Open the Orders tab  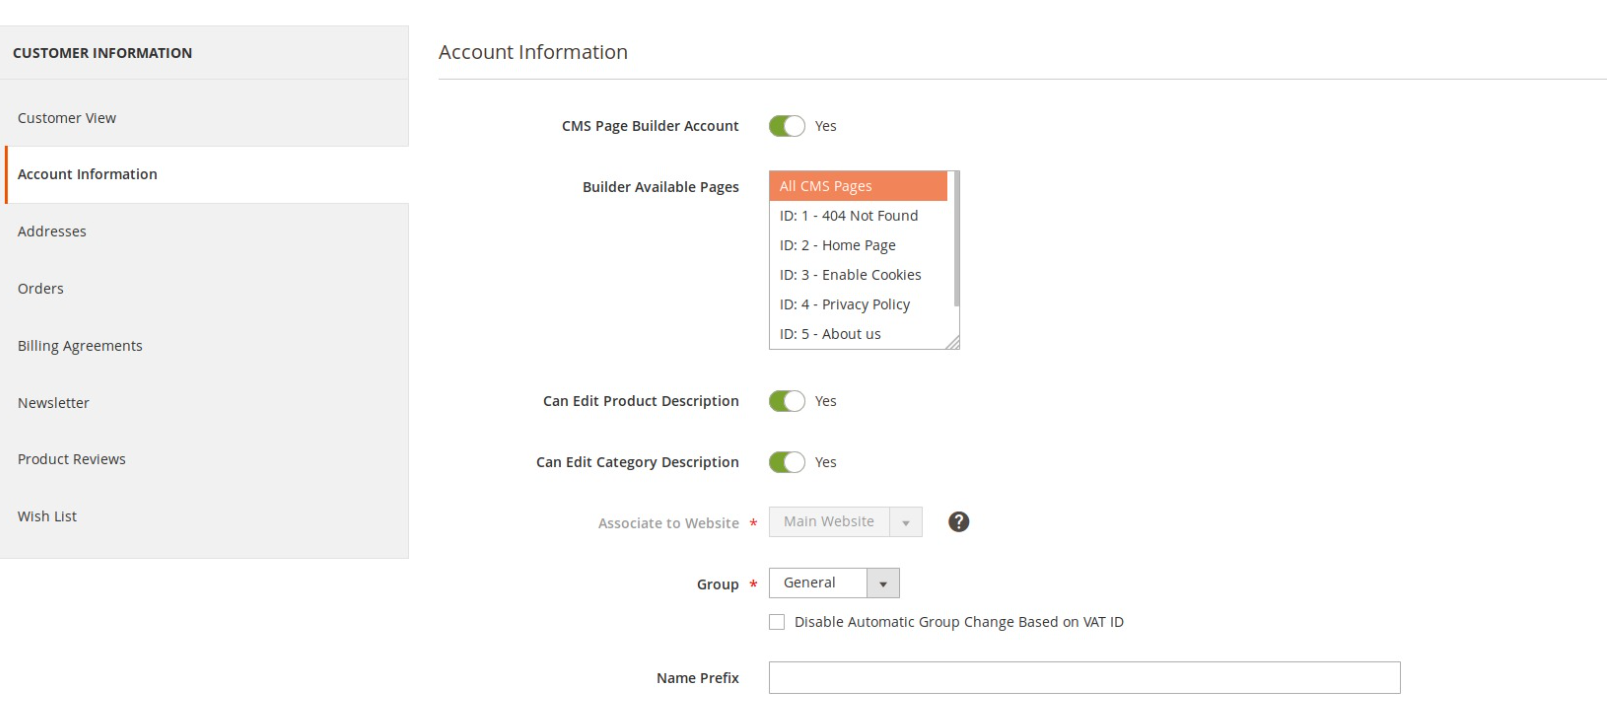tap(41, 289)
